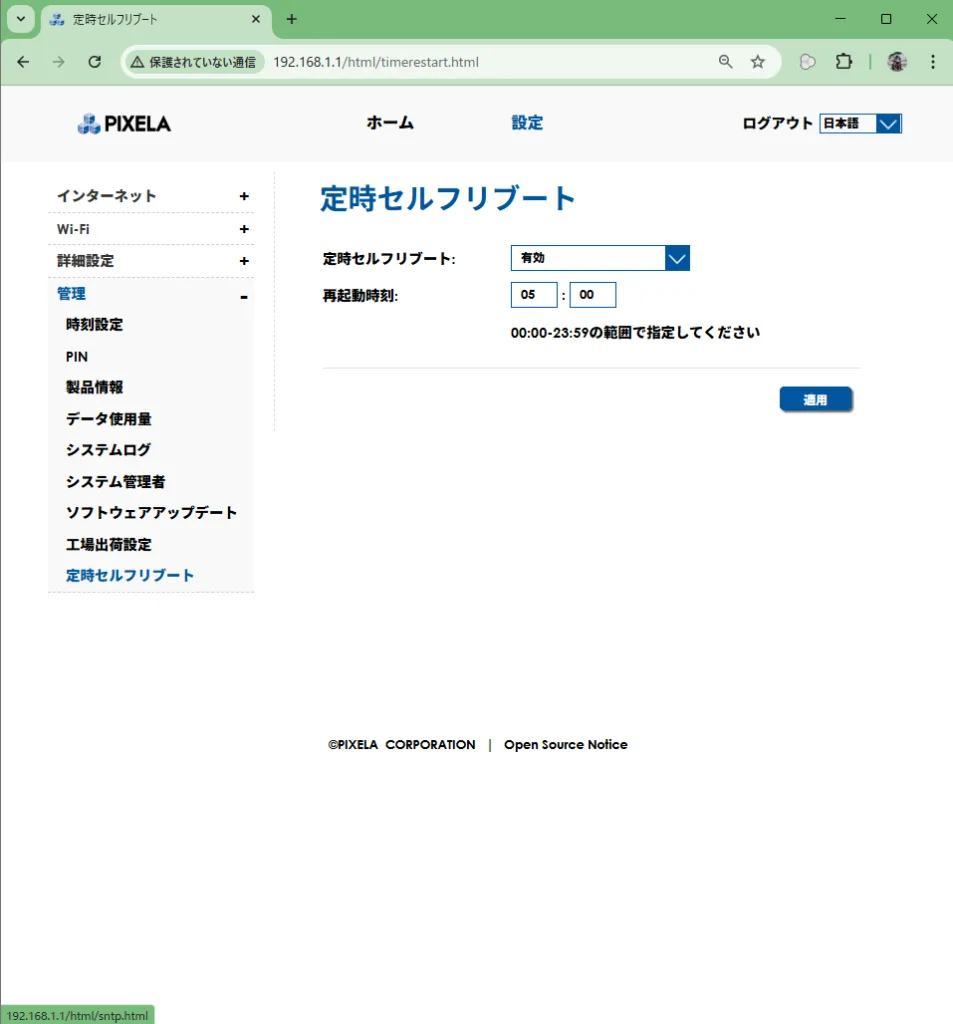Image resolution: width=953 pixels, height=1024 pixels.
Task: Open 時刻設定 in sidebar
Action: coord(94,325)
